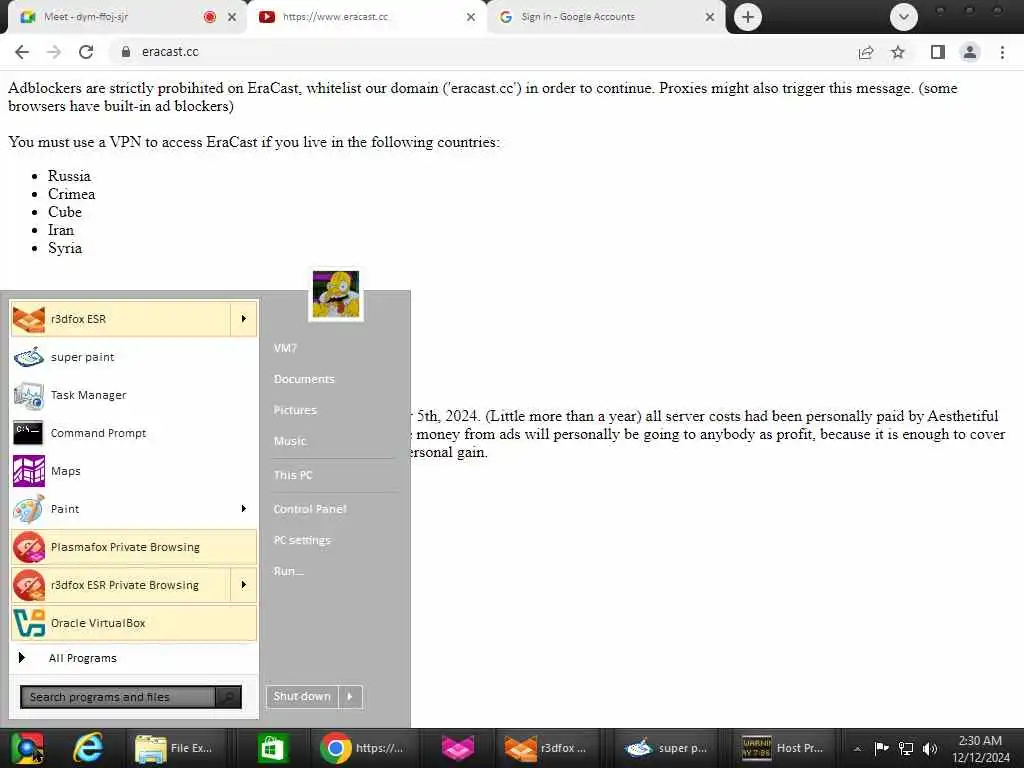
Task: Expand r3dfox ESR Private Browsing submenu arrow
Action: click(244, 585)
